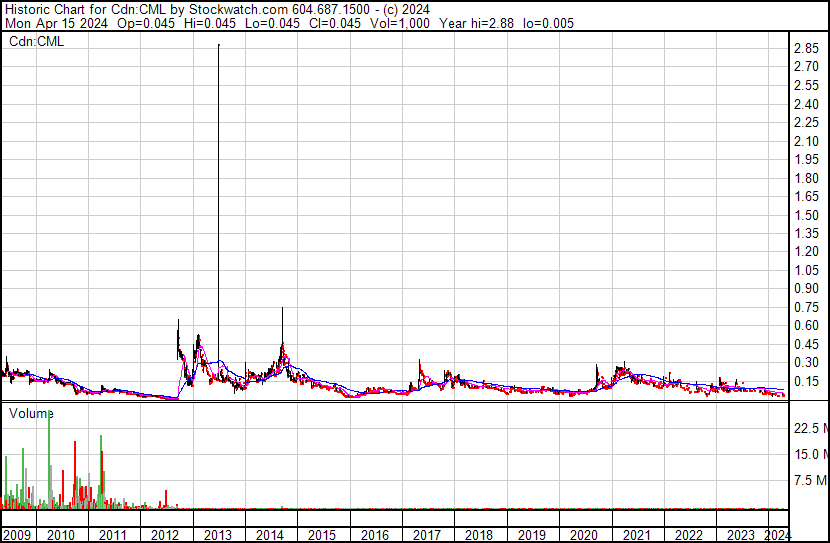Image resolution: width=830 pixels, height=543 pixels.
Task: Click the Volume label in lower panel
Action: (x=31, y=413)
